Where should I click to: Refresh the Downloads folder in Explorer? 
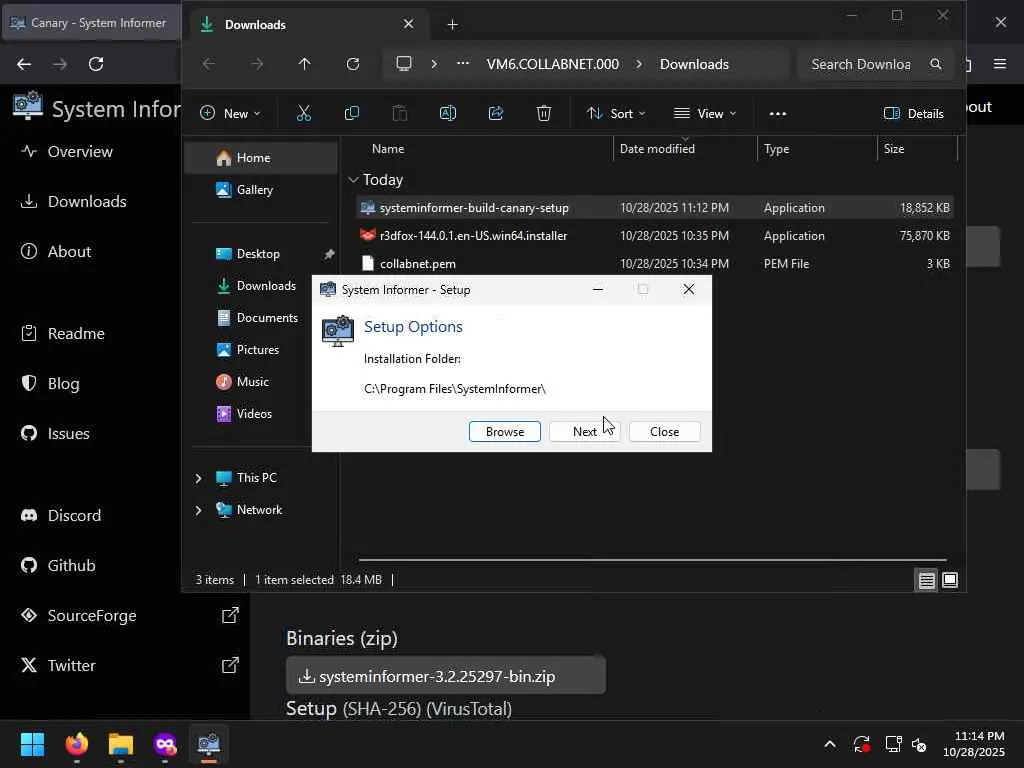[353, 64]
